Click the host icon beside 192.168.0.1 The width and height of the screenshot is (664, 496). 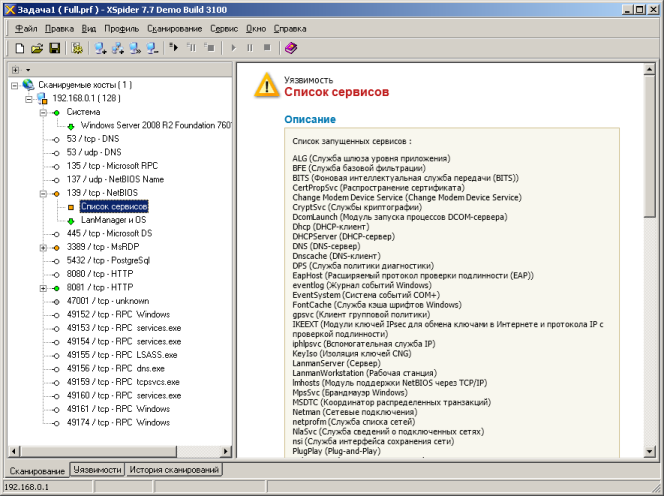42,99
